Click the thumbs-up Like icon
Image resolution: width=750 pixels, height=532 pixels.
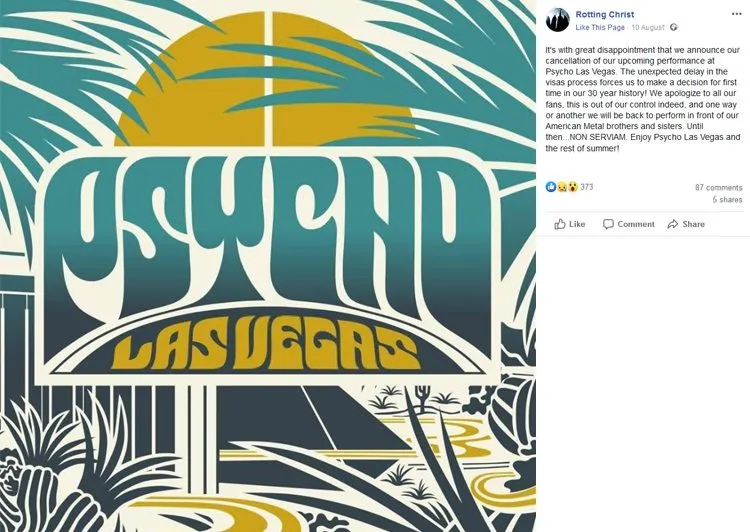pos(560,224)
